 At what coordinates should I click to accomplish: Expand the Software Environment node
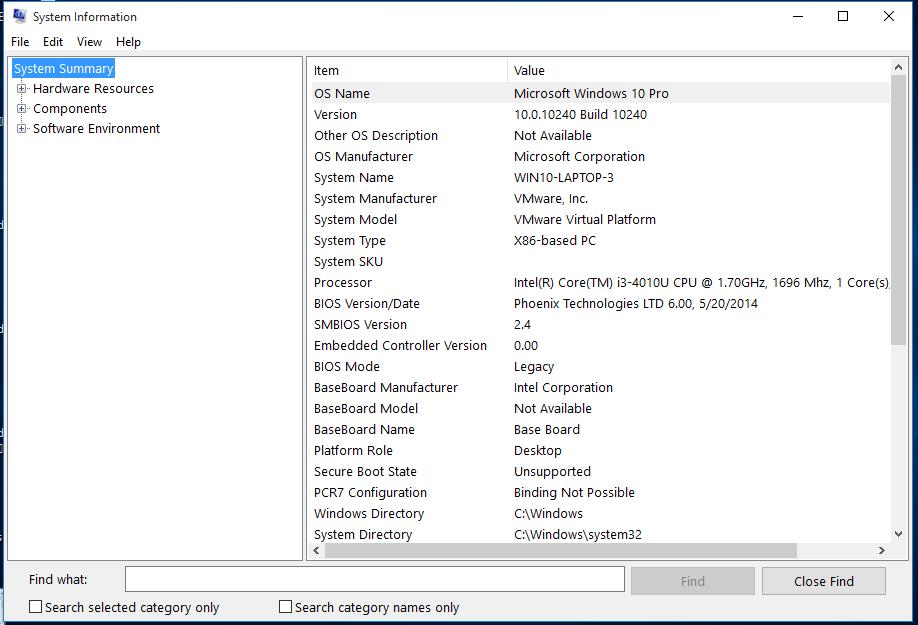22,128
